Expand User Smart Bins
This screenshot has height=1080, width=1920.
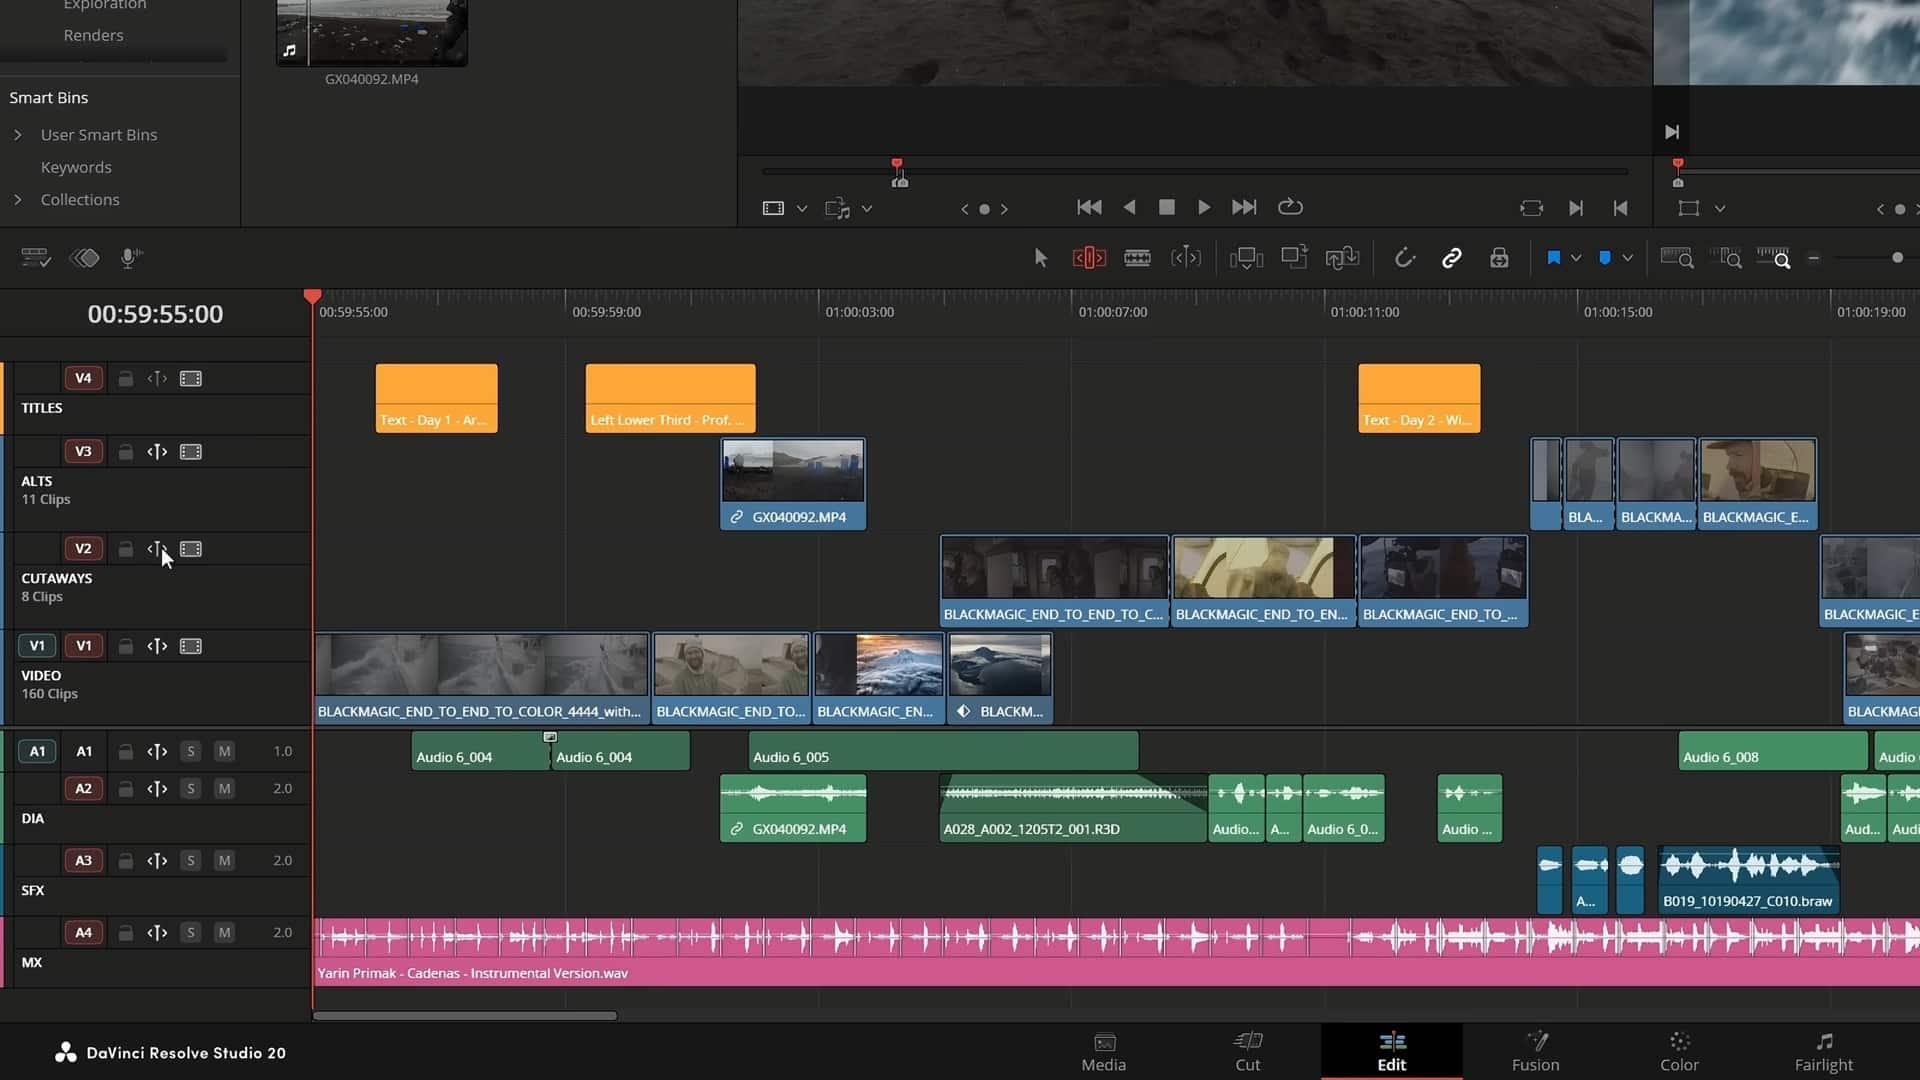click(18, 134)
